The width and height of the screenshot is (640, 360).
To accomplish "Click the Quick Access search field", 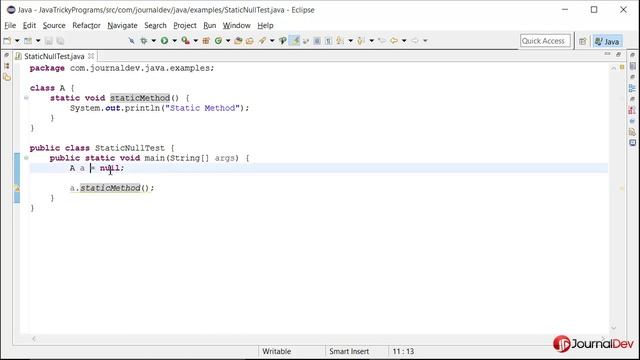I will 545,41.
